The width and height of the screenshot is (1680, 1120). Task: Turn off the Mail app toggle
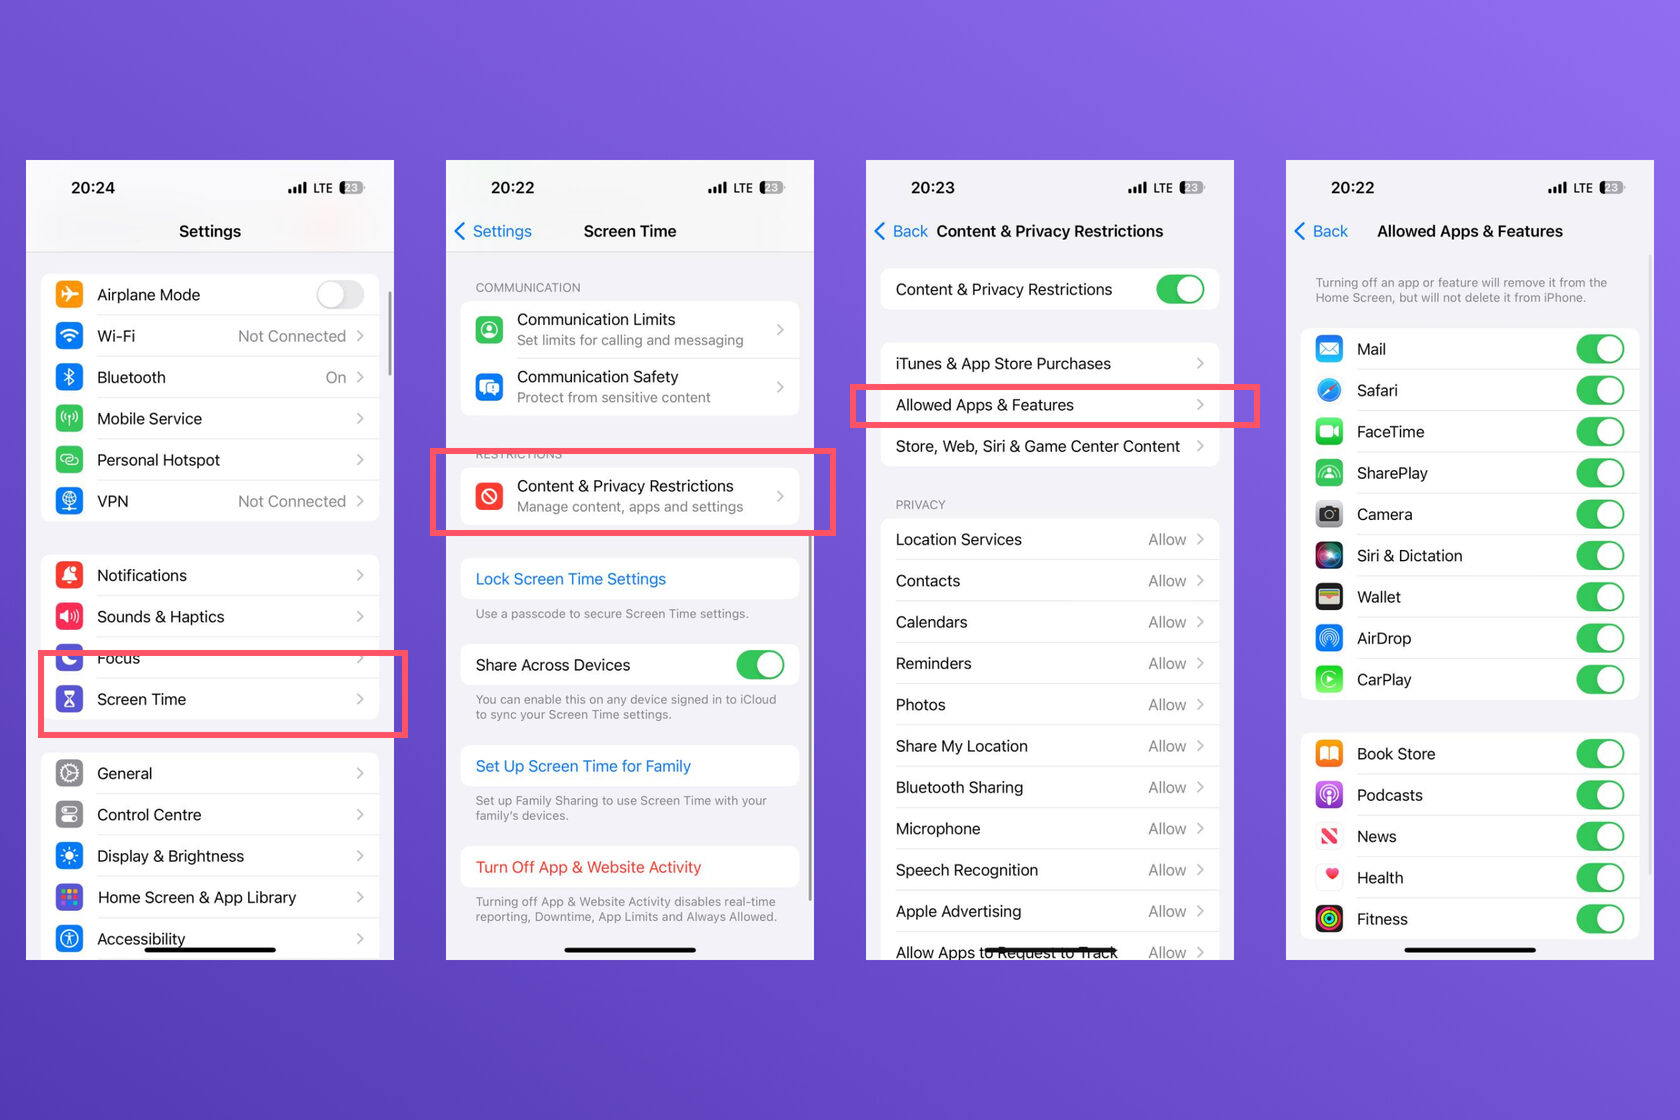point(1600,349)
